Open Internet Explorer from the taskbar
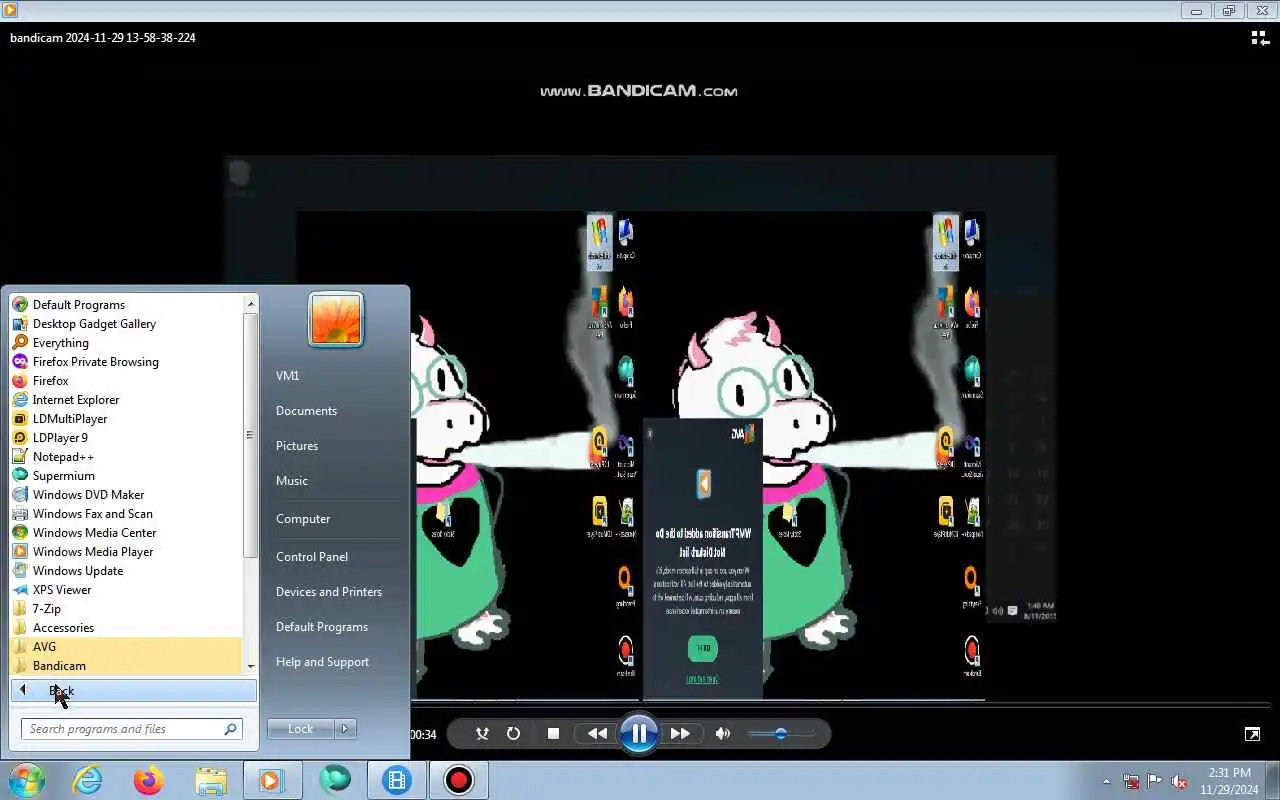The width and height of the screenshot is (1280, 800). pyautogui.click(x=88, y=780)
